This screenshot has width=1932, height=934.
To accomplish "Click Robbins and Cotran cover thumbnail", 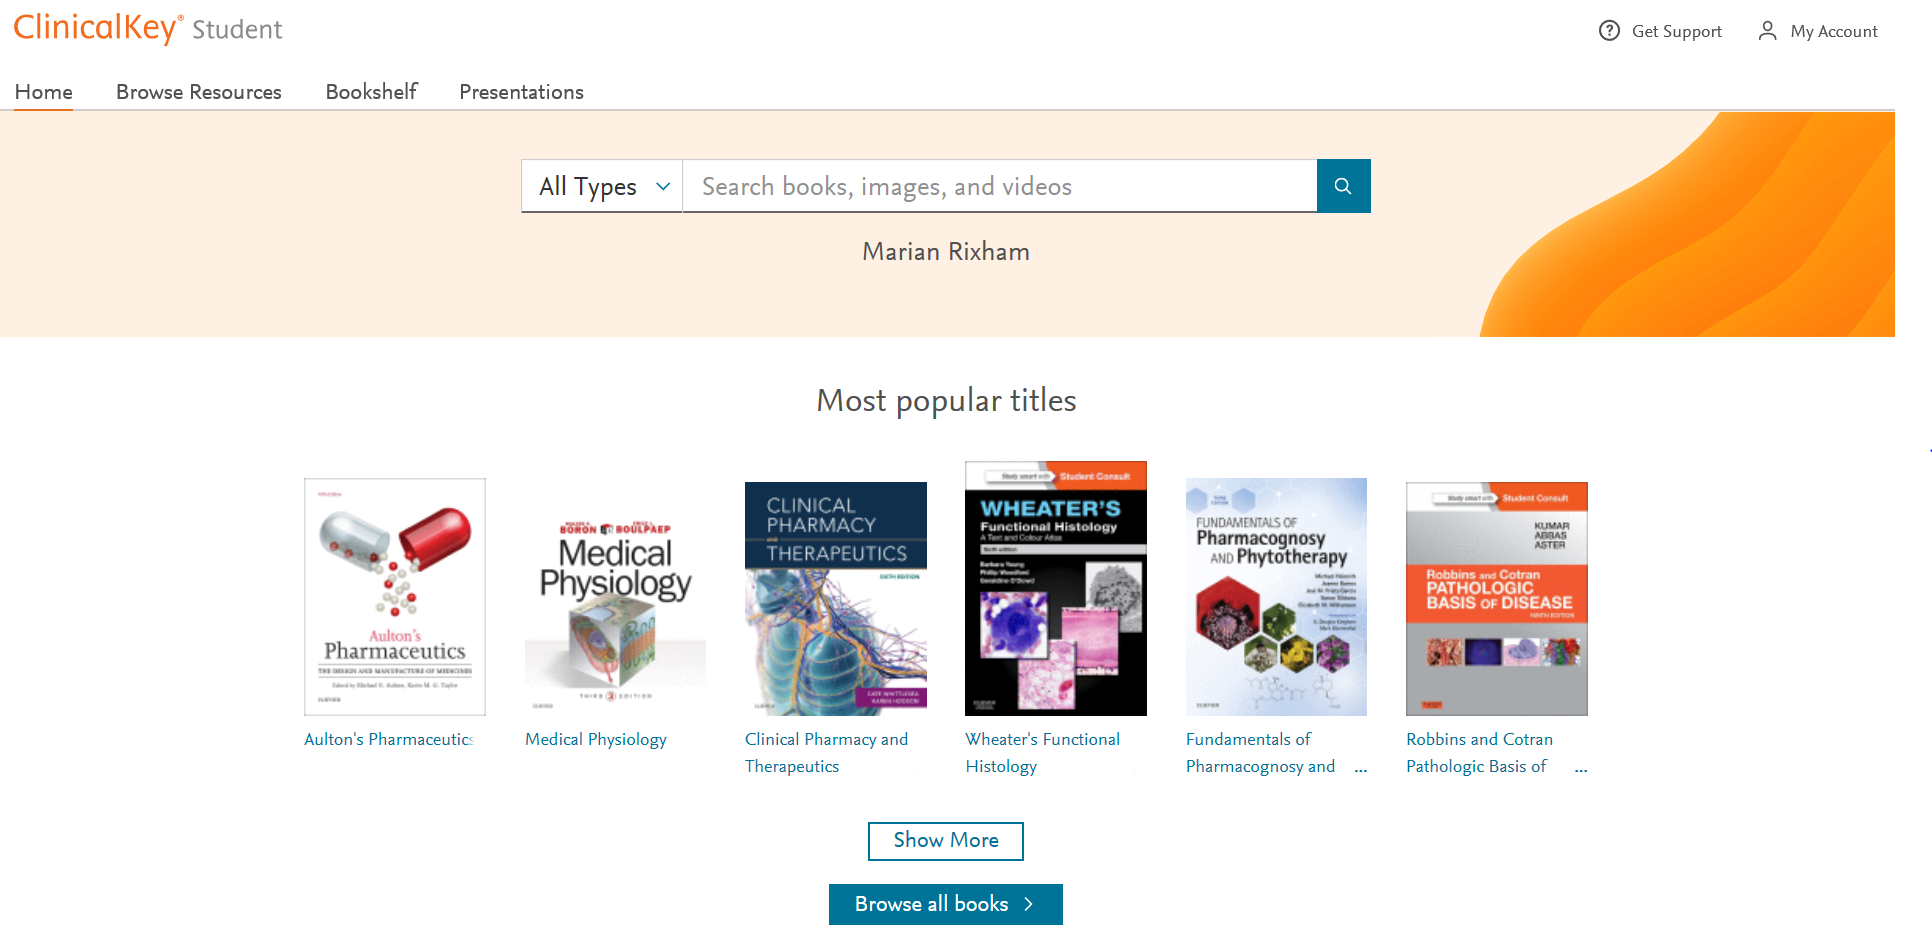I will (x=1496, y=598).
